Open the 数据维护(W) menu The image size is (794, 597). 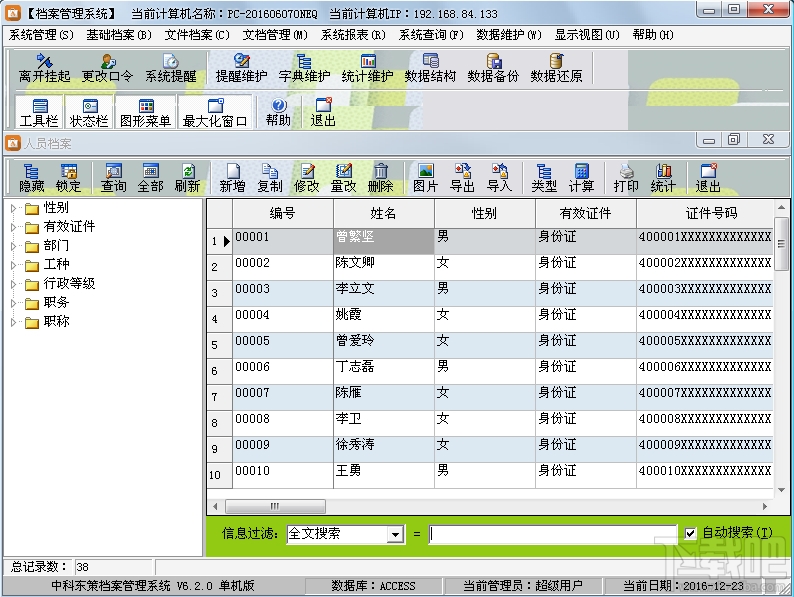pyautogui.click(x=509, y=35)
